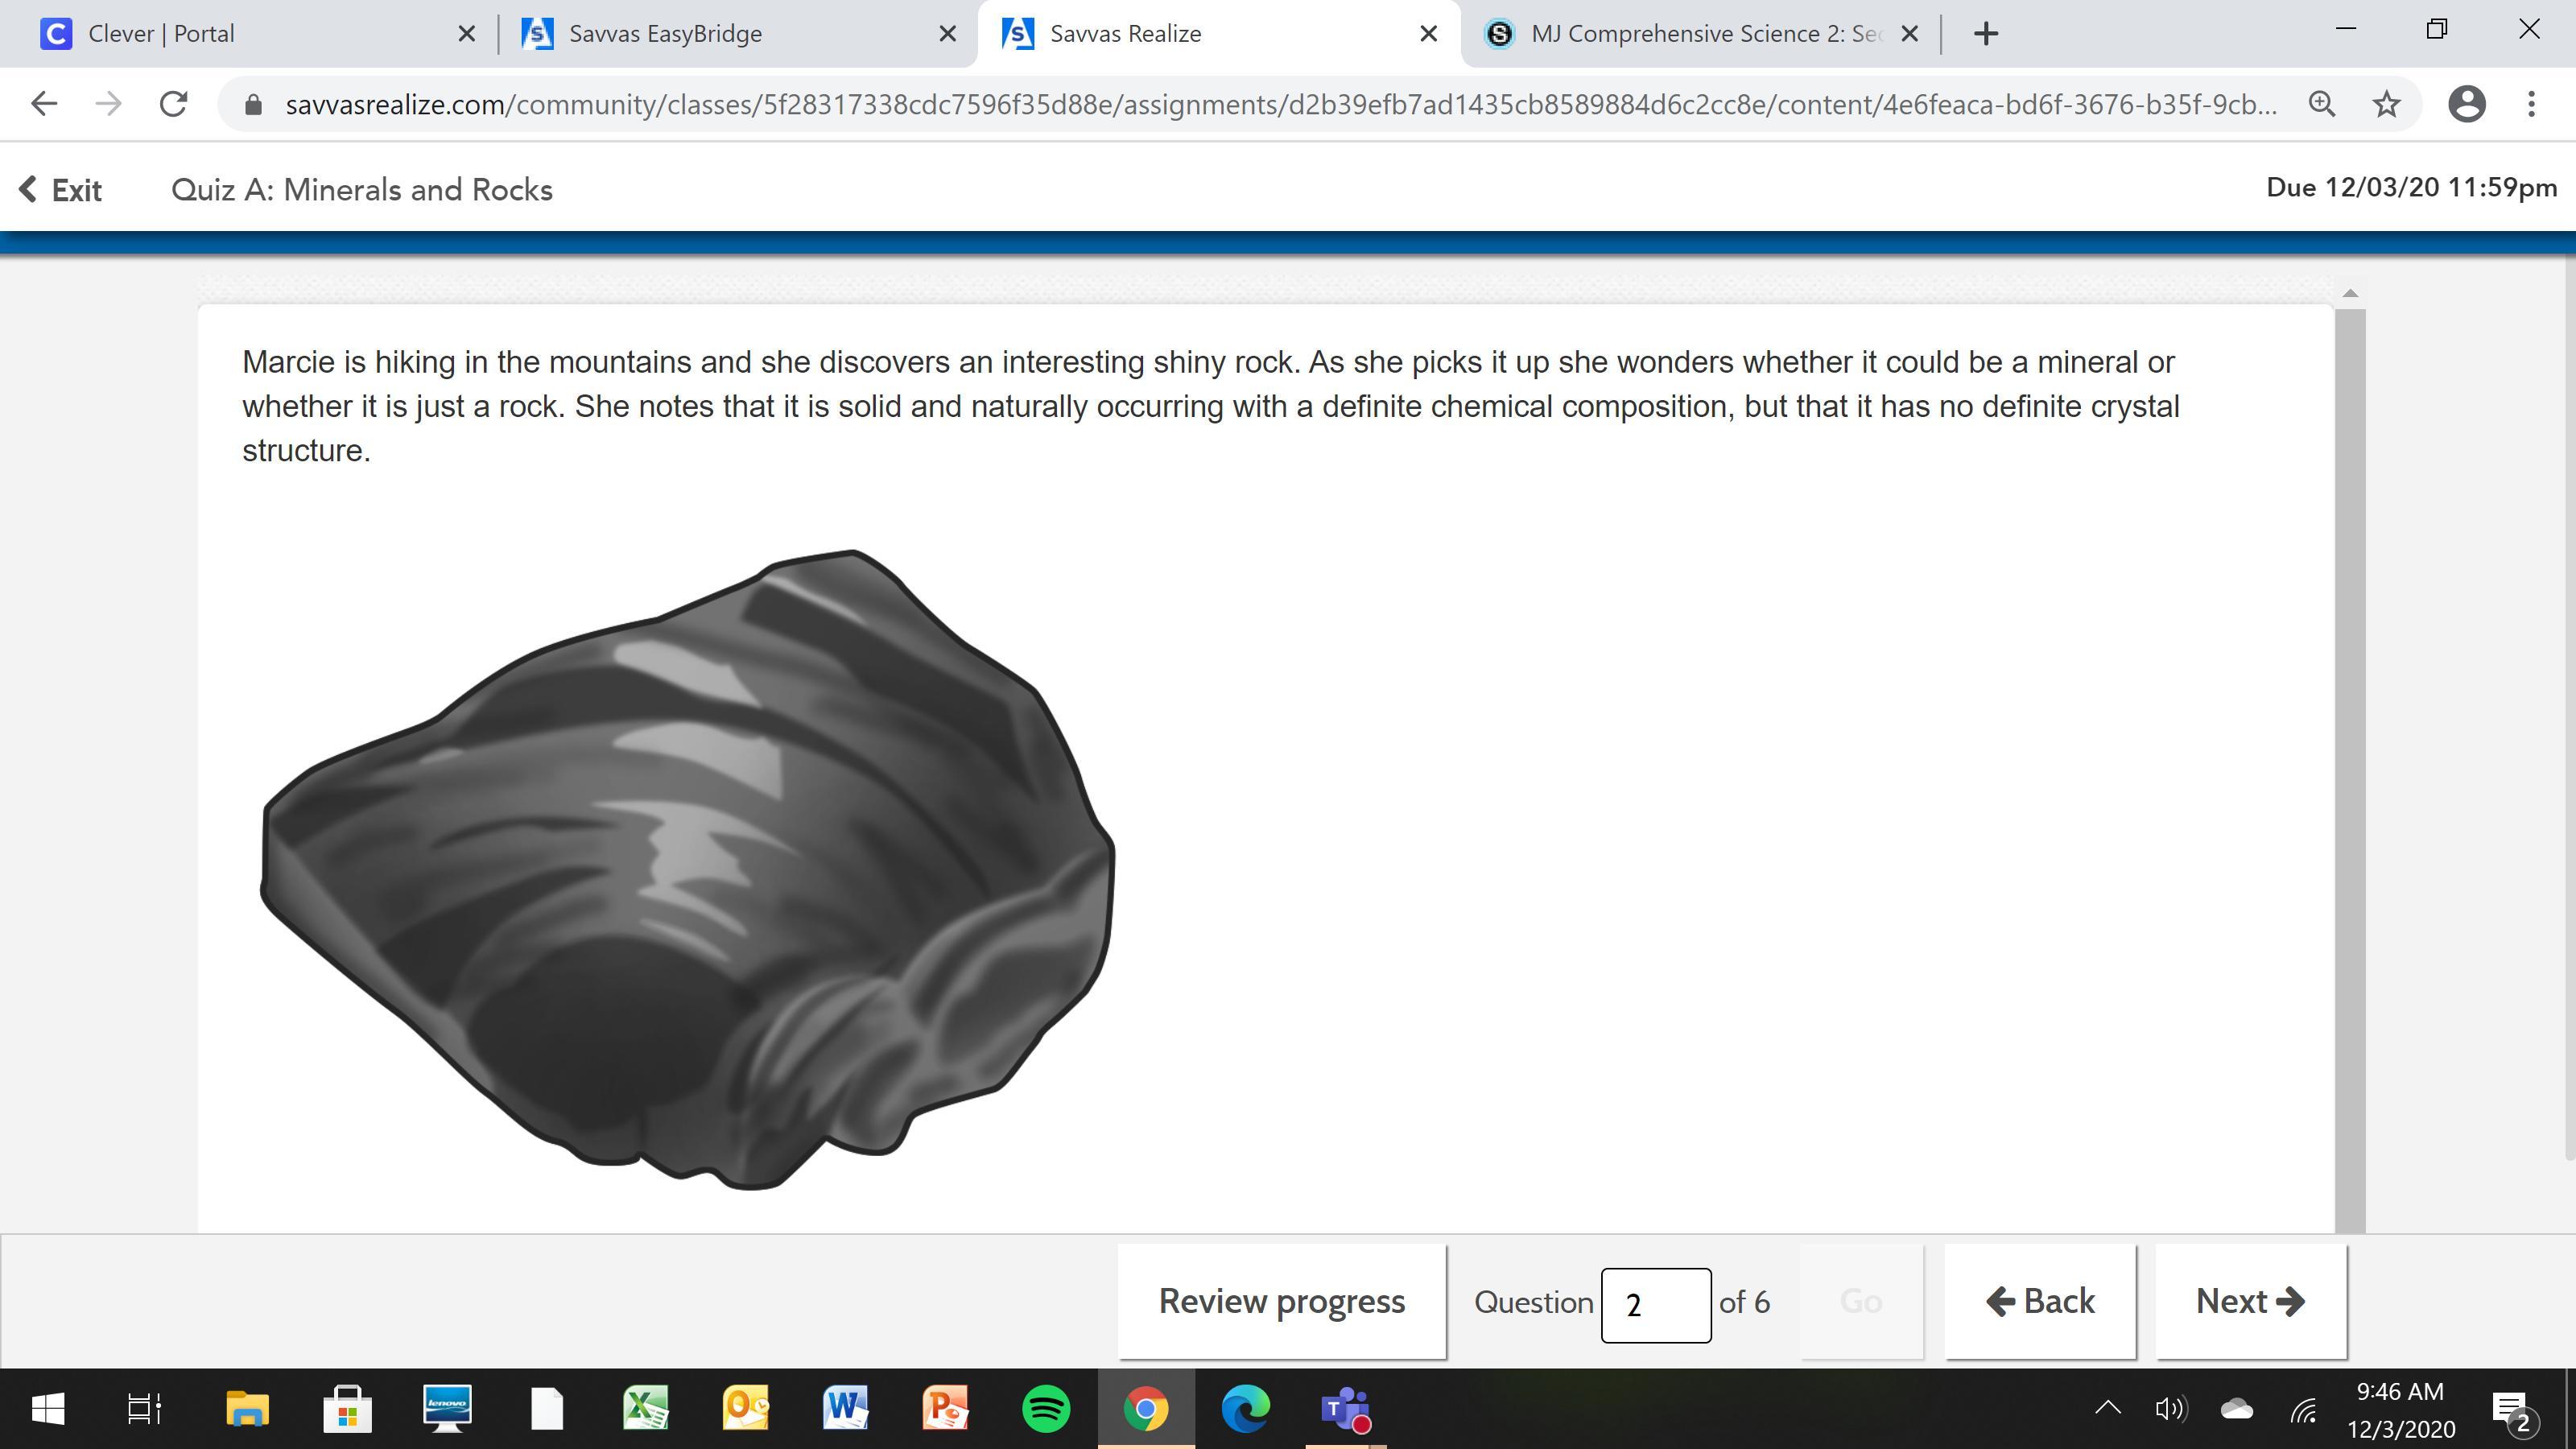Switch to the Savvas EasyBridge tab
The width and height of the screenshot is (2576, 1449).
click(665, 34)
